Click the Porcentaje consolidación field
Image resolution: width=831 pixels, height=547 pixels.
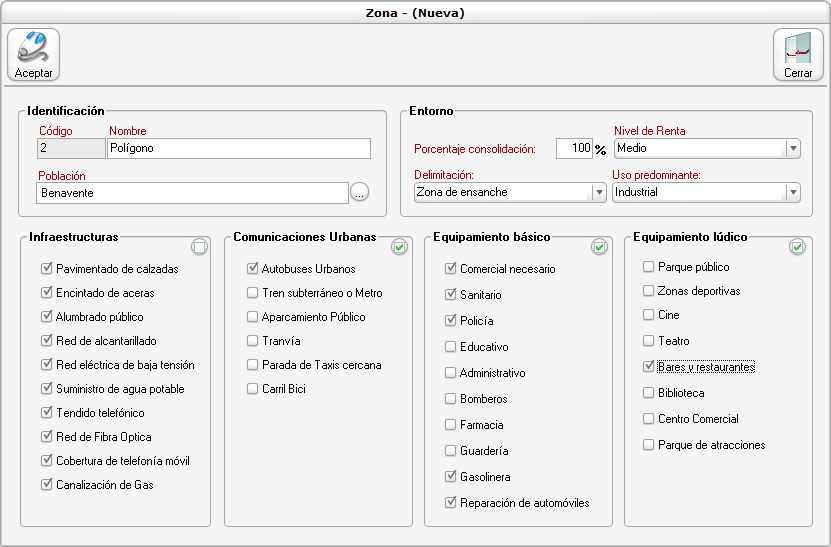(x=574, y=148)
